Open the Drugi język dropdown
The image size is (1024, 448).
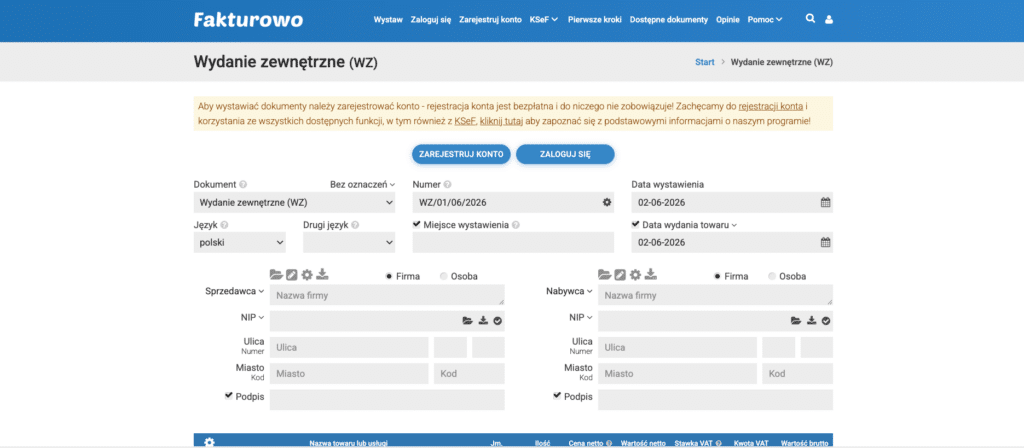(349, 242)
